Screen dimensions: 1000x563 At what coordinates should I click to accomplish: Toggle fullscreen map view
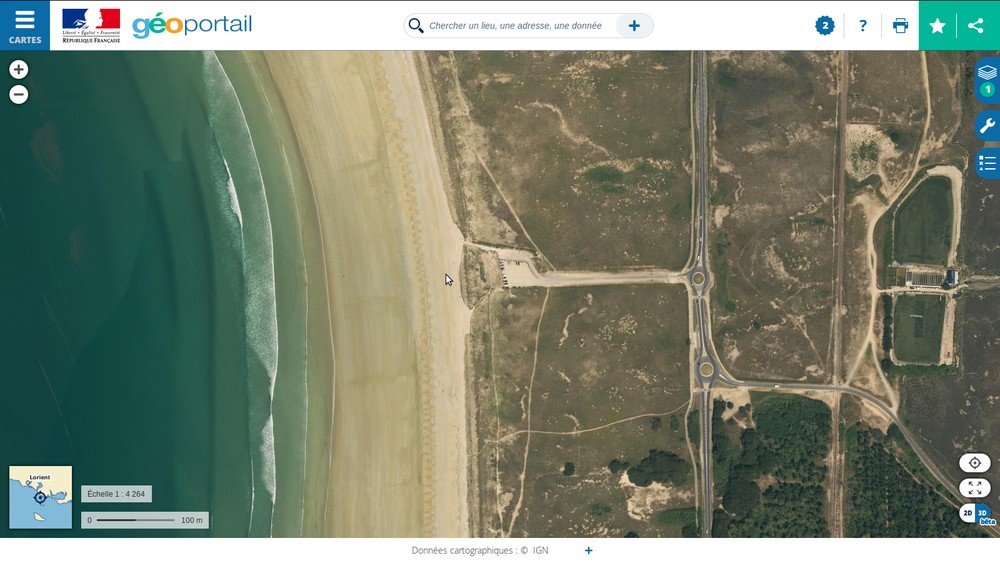(974, 488)
